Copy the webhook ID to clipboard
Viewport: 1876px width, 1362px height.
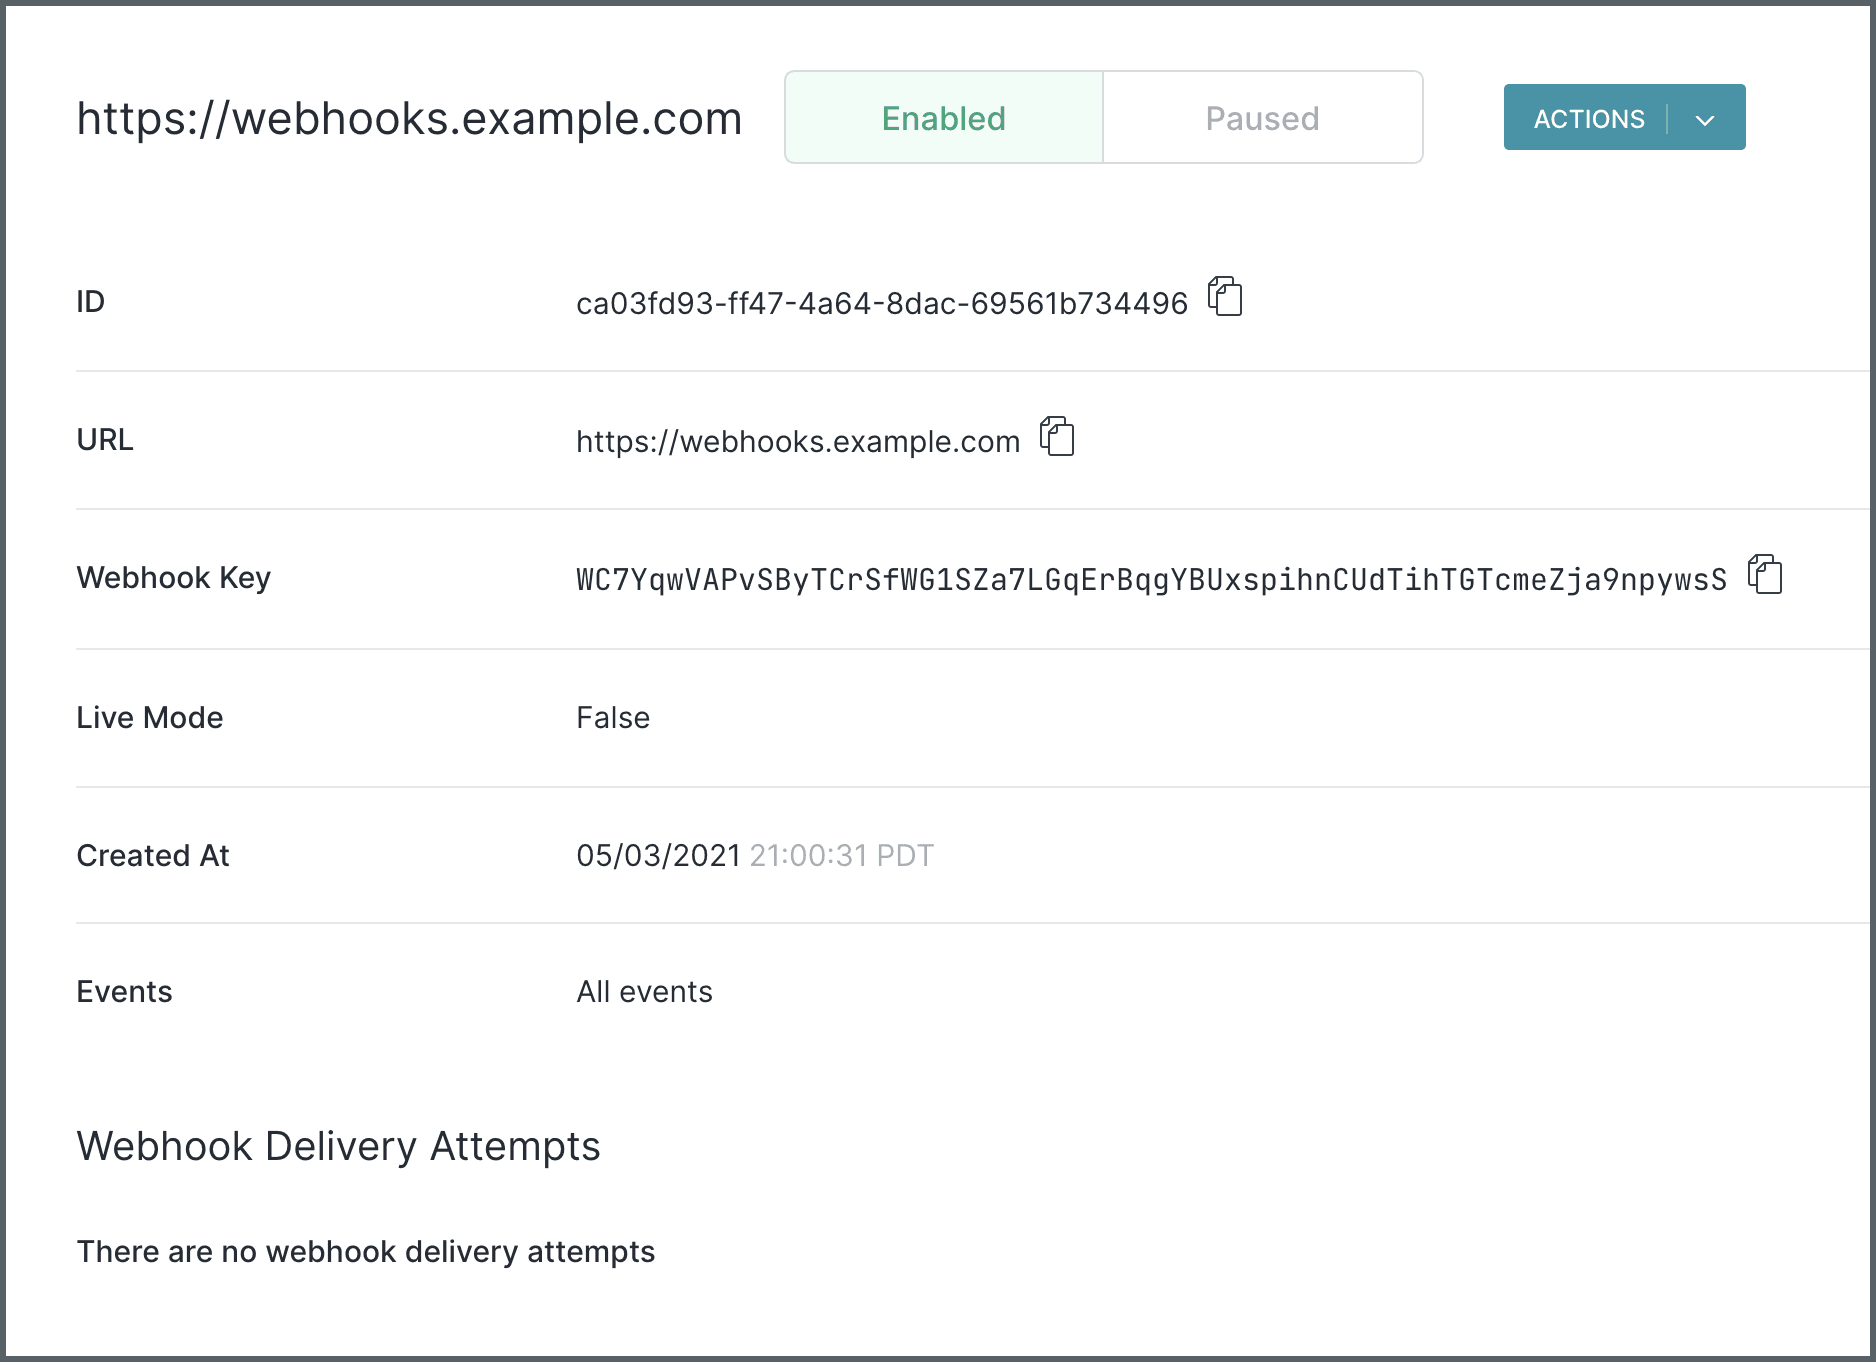[x=1225, y=297]
